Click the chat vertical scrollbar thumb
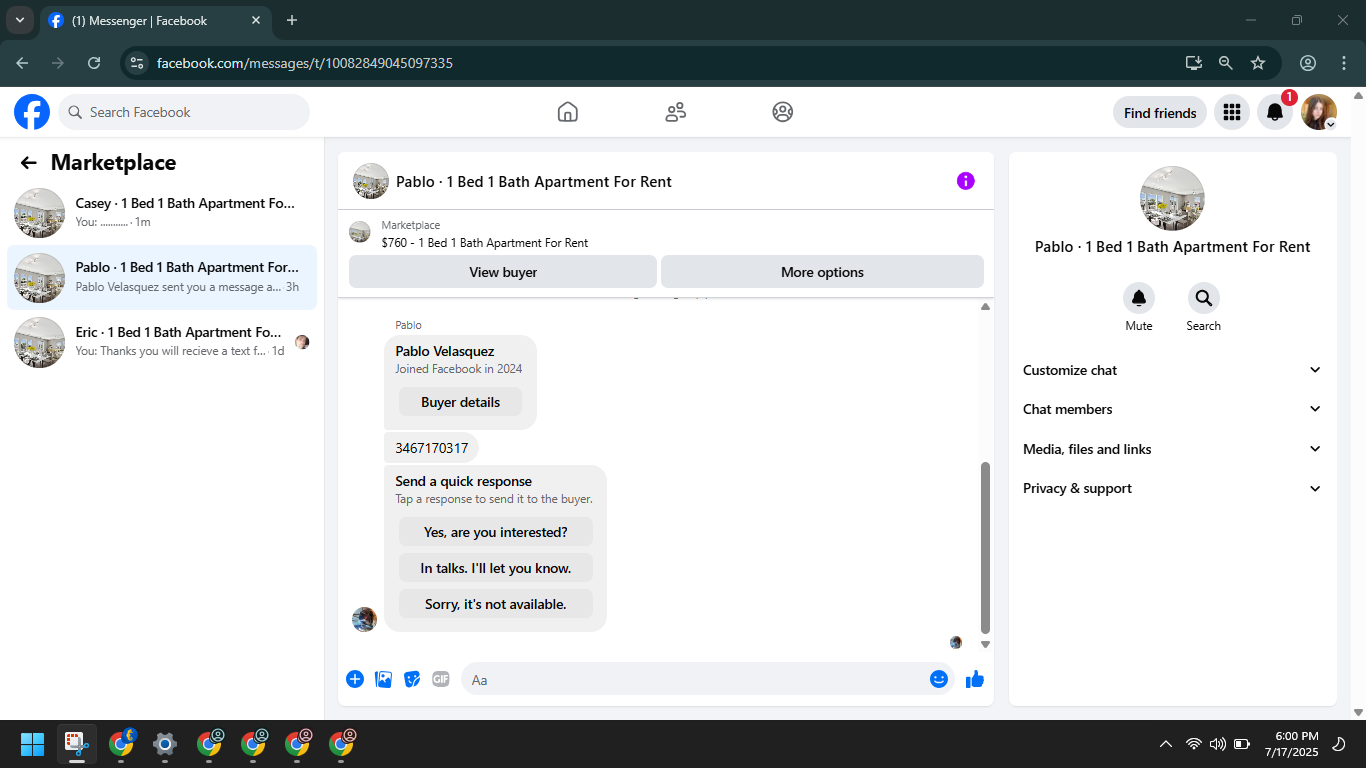 click(985, 548)
